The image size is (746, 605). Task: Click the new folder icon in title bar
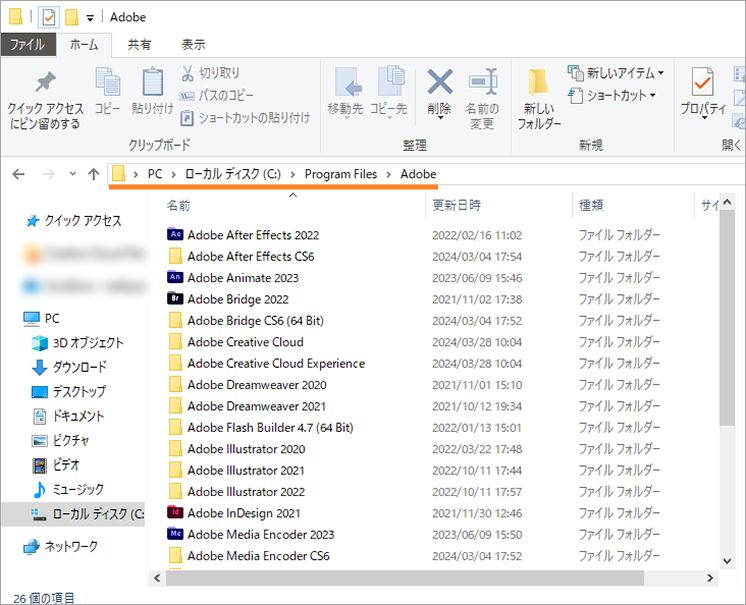pyautogui.click(x=71, y=18)
